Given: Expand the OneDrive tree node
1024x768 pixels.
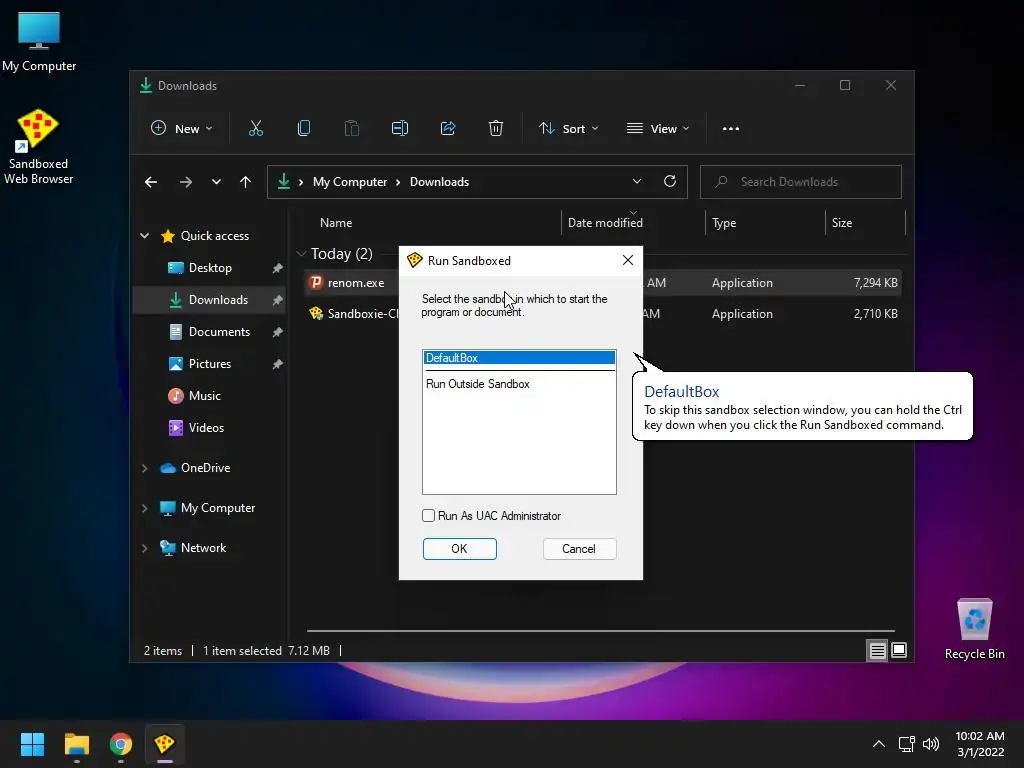Looking at the screenshot, I should point(144,468).
